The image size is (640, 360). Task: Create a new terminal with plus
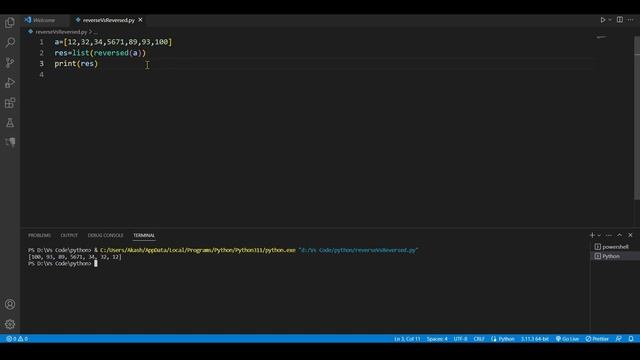pos(592,235)
